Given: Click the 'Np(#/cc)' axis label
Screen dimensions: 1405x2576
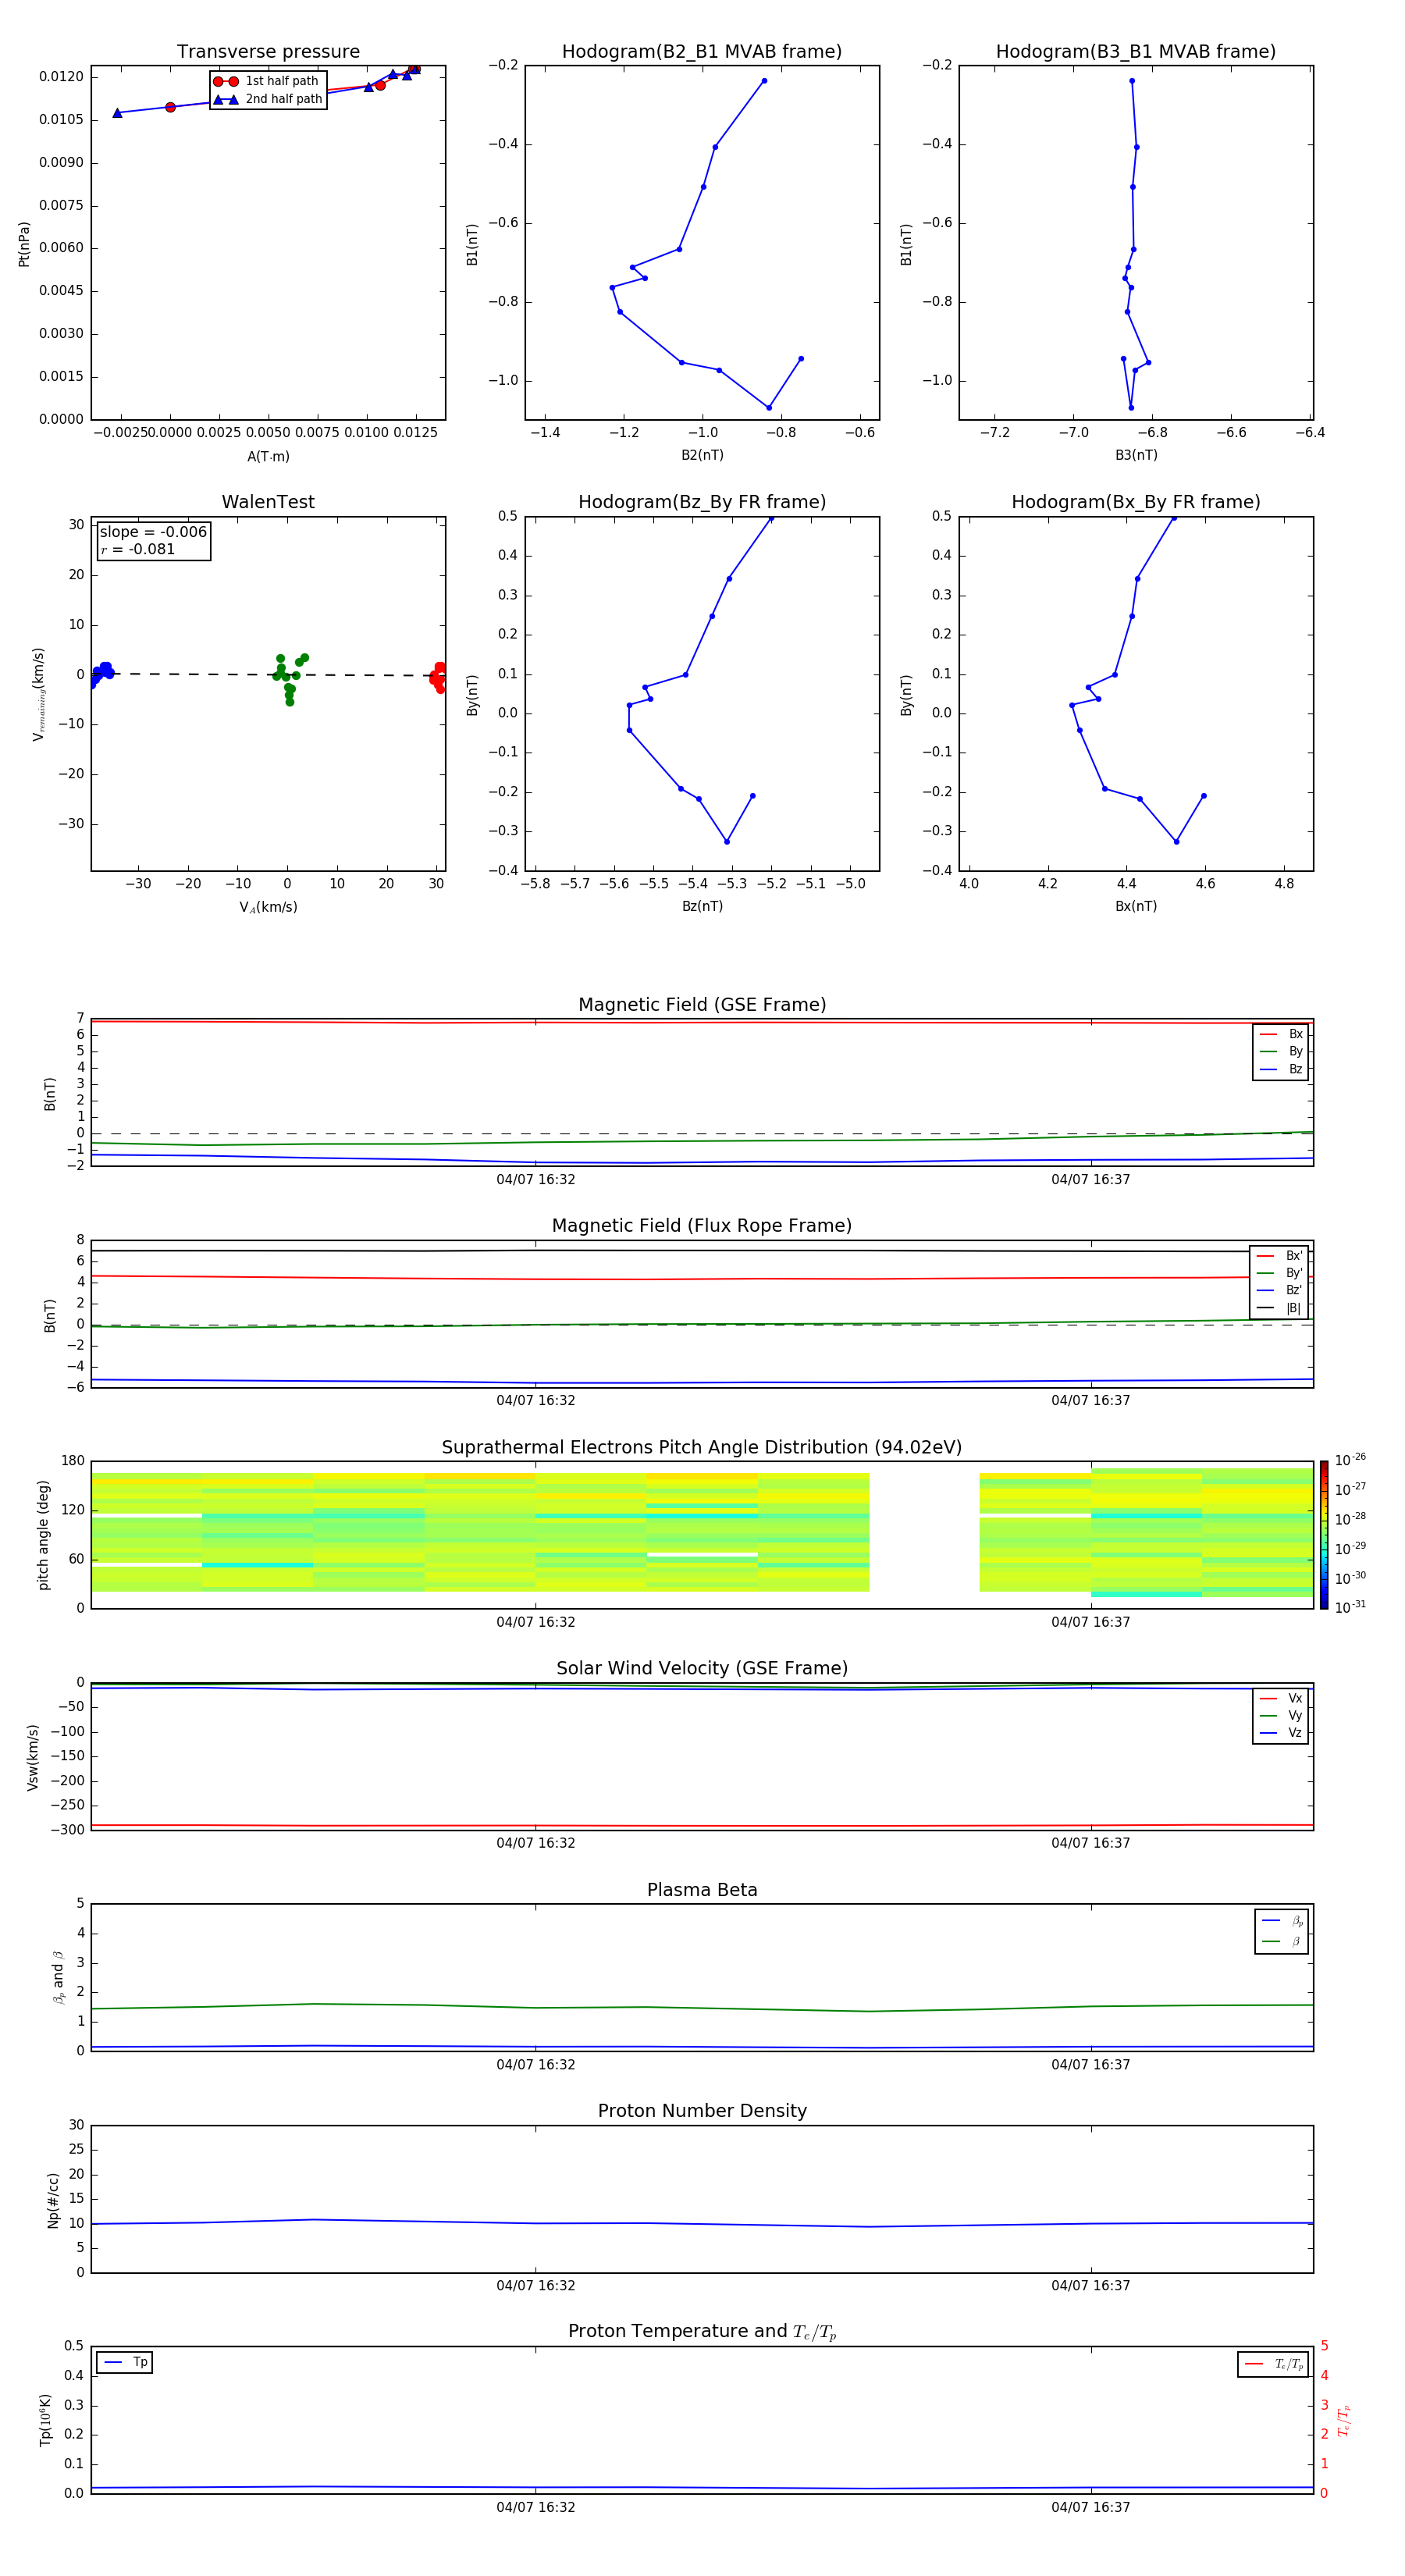Looking at the screenshot, I should tap(53, 2199).
